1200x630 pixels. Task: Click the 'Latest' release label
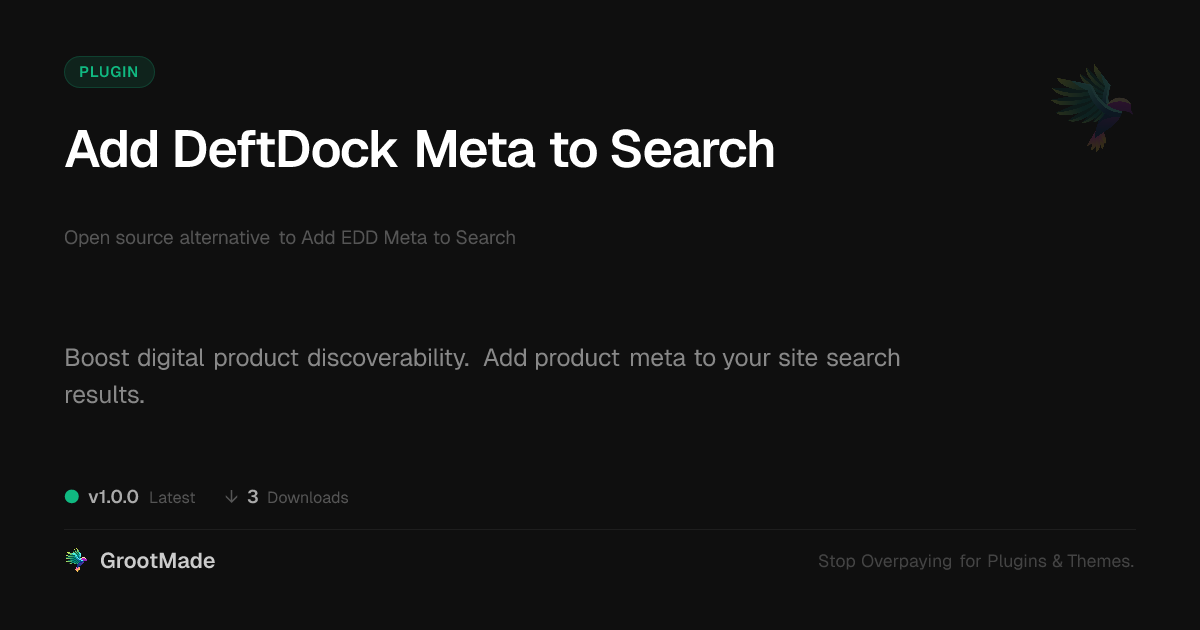coord(172,497)
